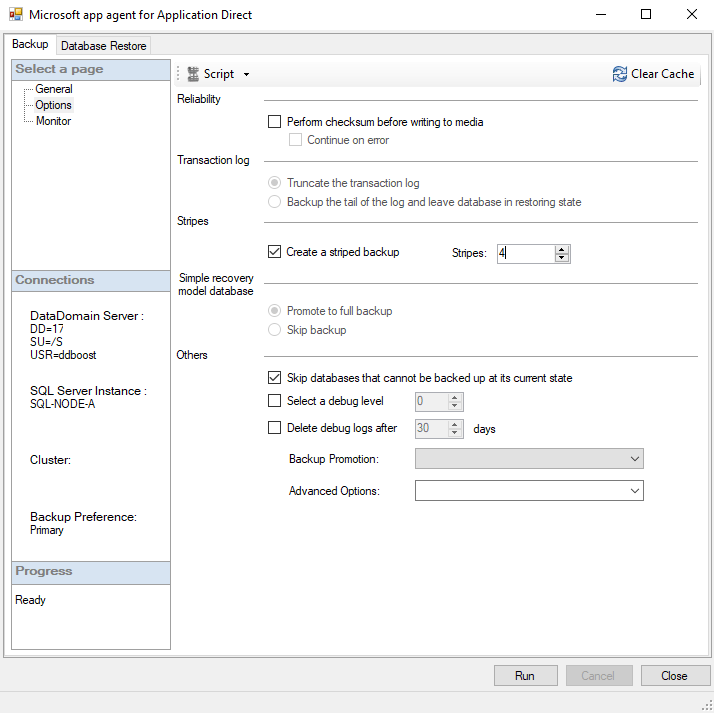The width and height of the screenshot is (714, 713).
Task: Increase the Stripes count with up arrow
Action: click(x=562, y=249)
